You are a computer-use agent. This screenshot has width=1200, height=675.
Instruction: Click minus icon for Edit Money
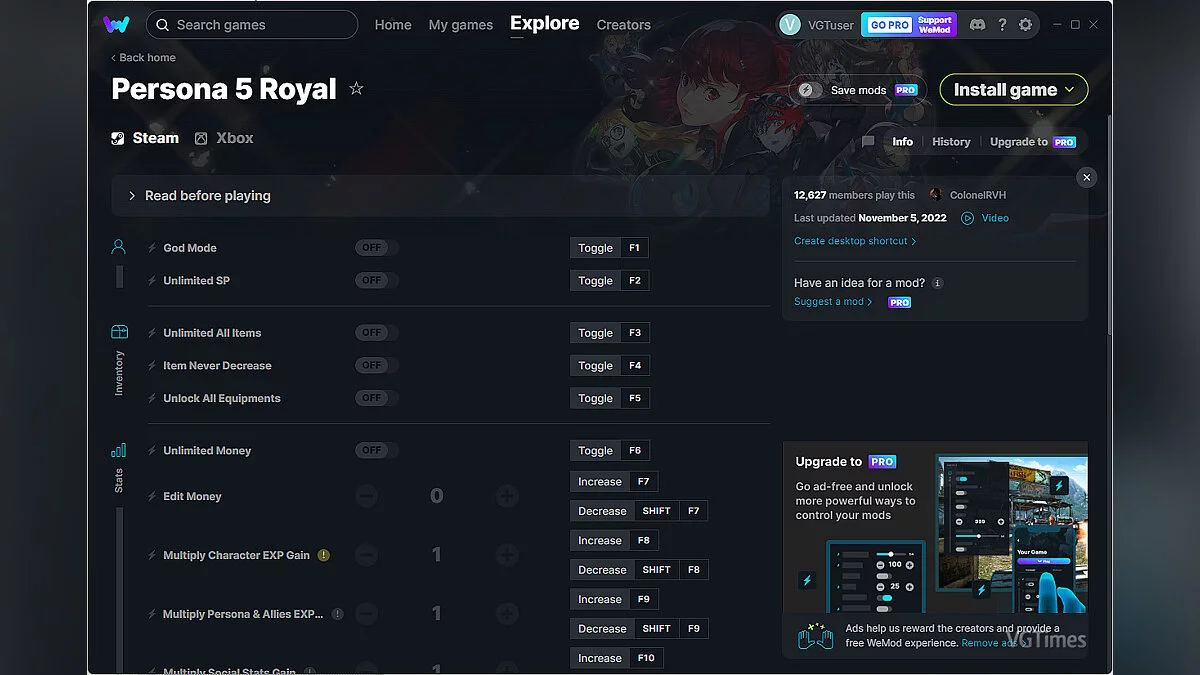(x=366, y=496)
